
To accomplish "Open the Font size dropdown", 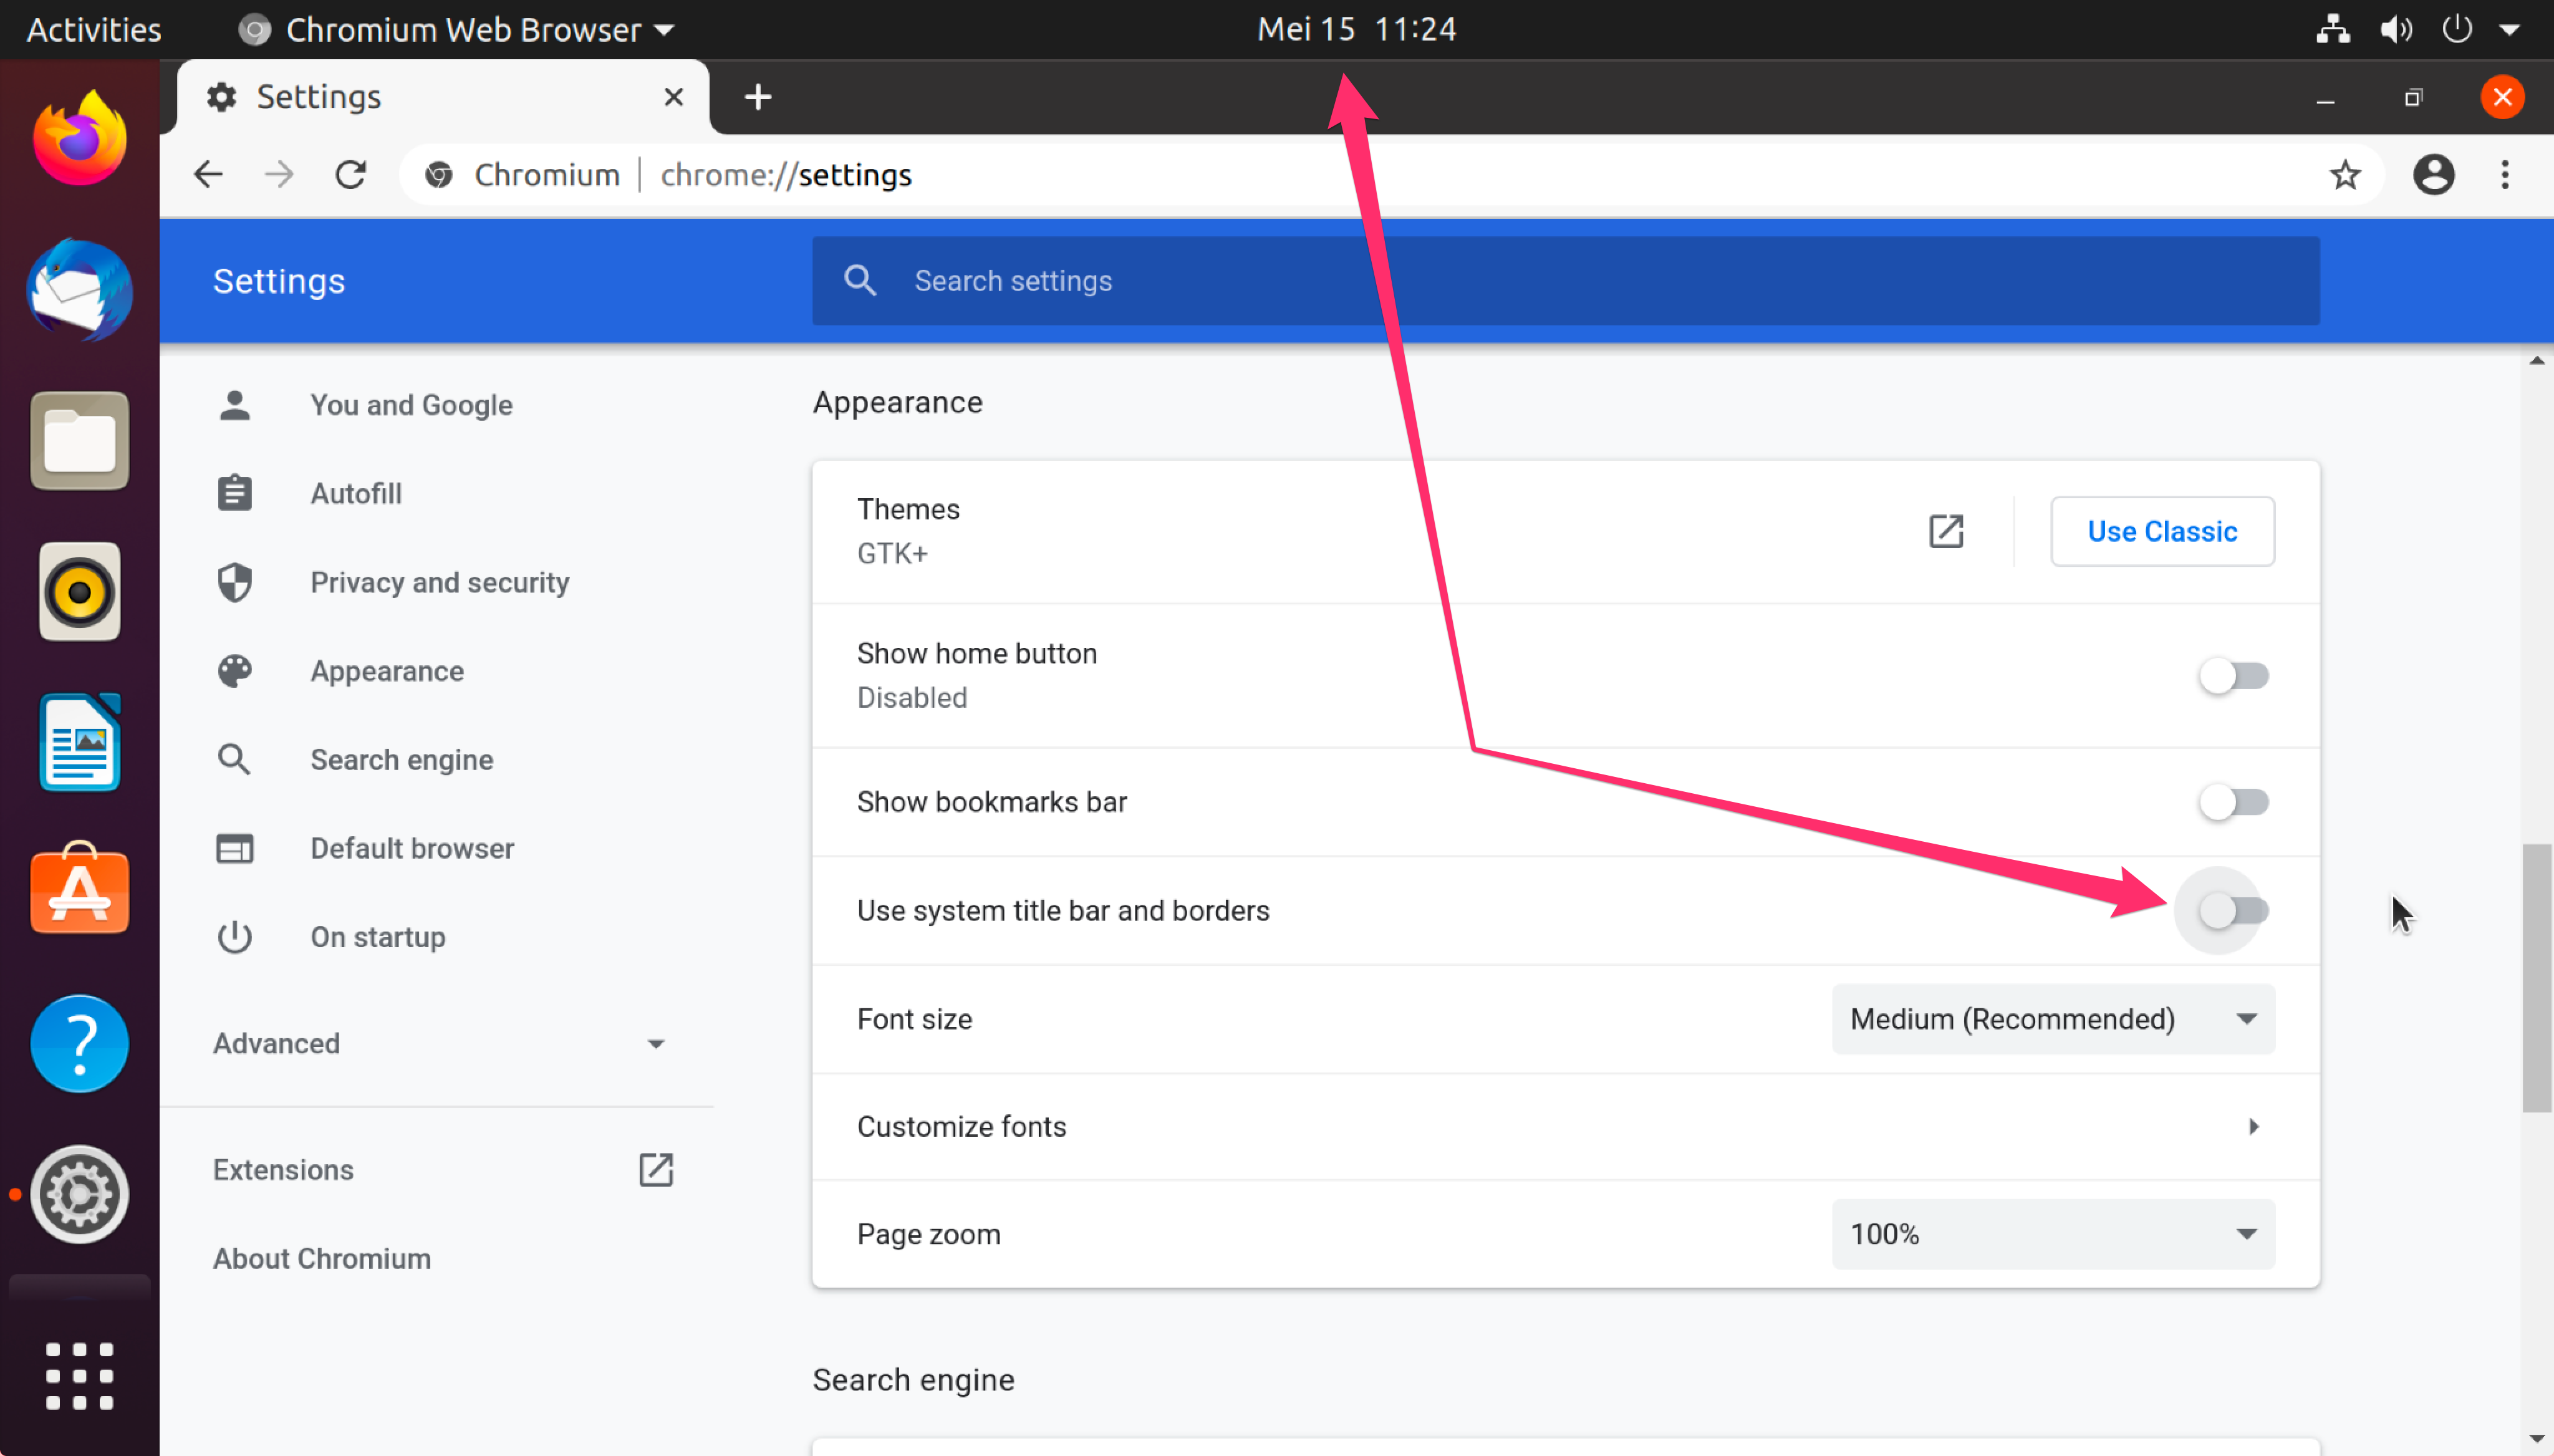I will (x=2053, y=1019).
